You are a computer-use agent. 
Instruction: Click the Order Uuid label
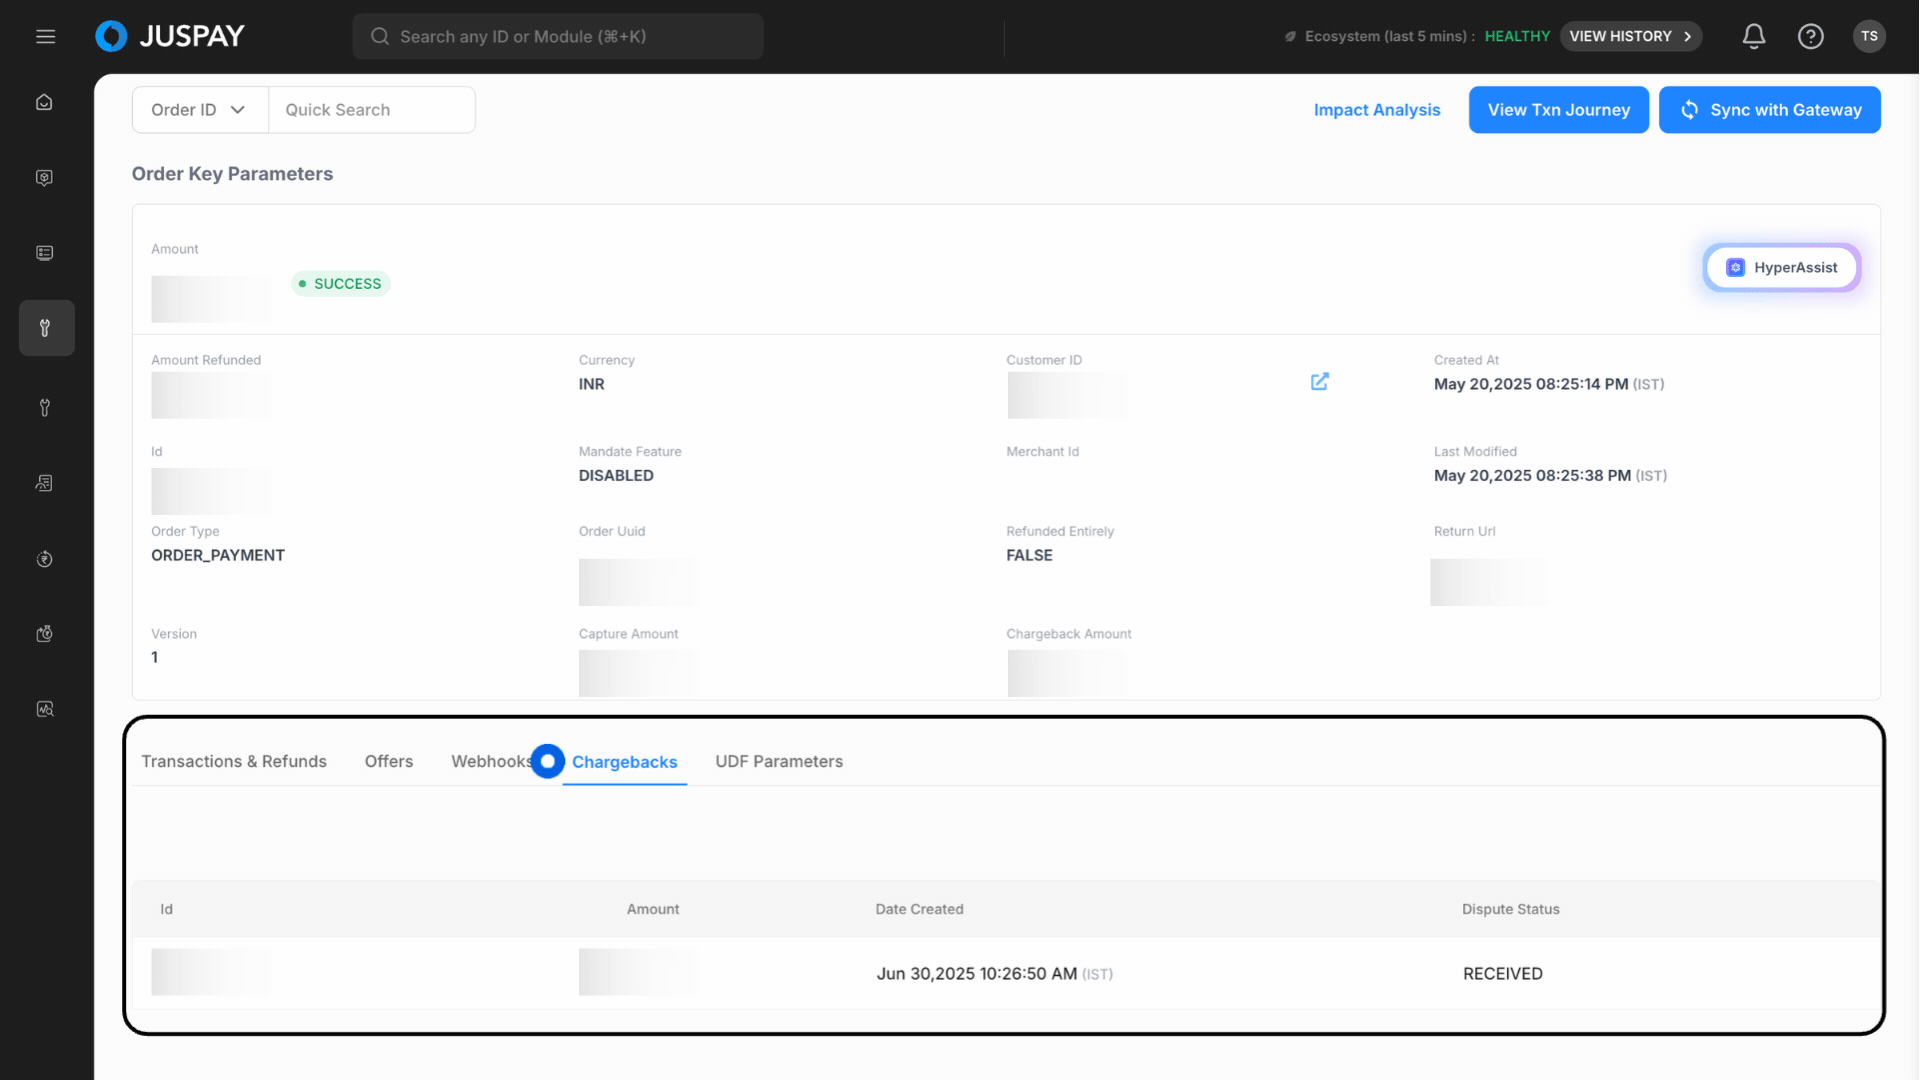tap(612, 532)
